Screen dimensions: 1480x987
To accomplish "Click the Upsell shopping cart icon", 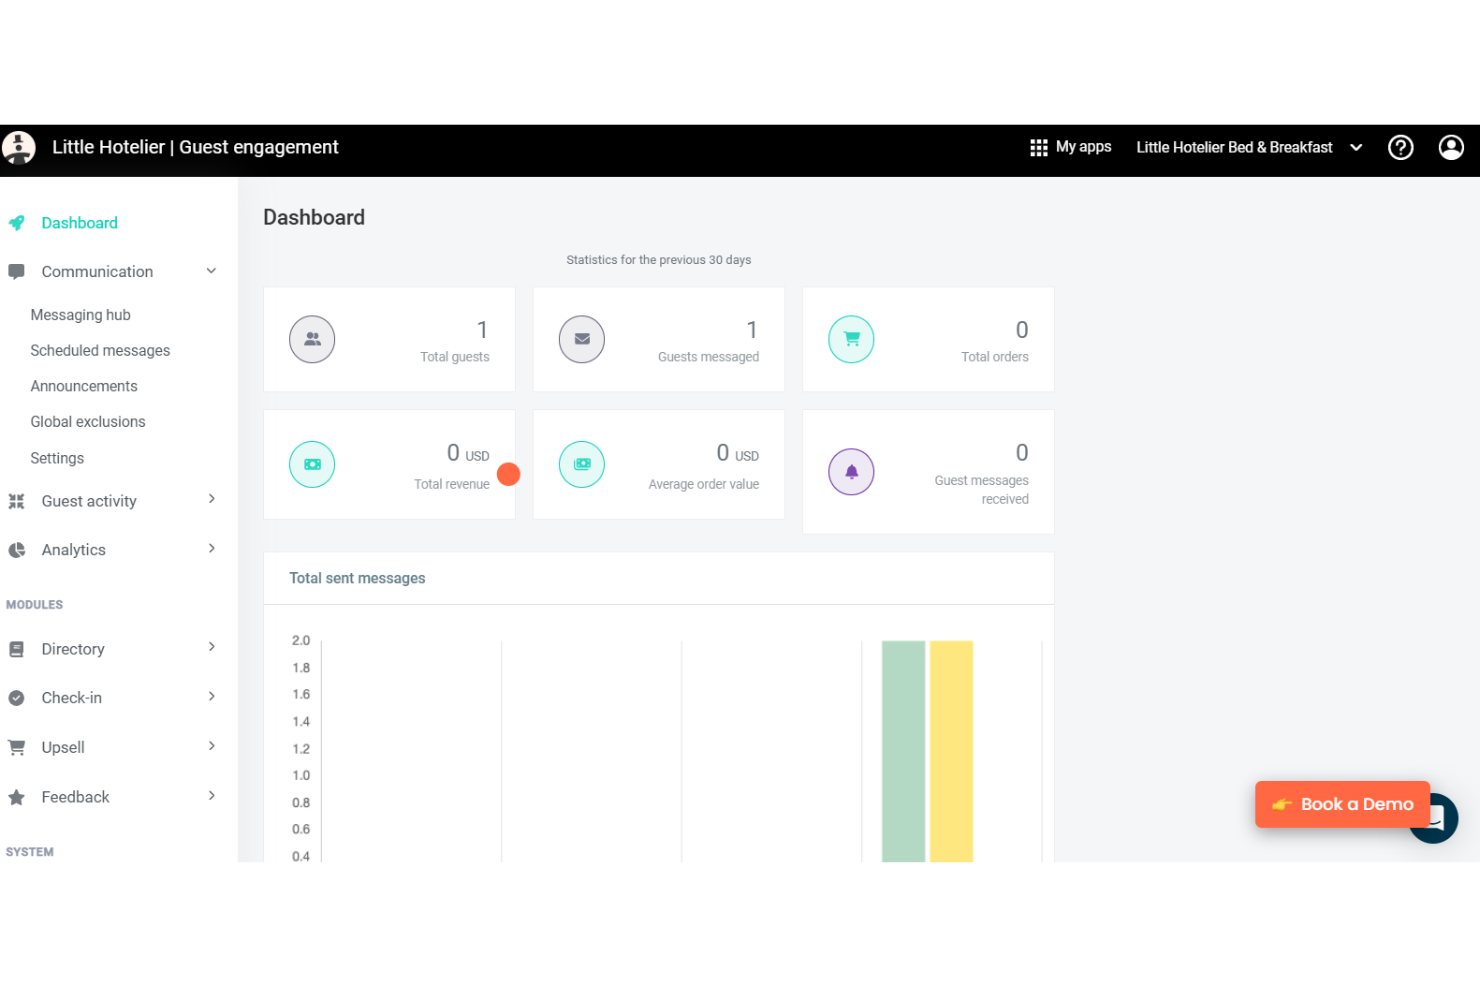I will tap(16, 747).
